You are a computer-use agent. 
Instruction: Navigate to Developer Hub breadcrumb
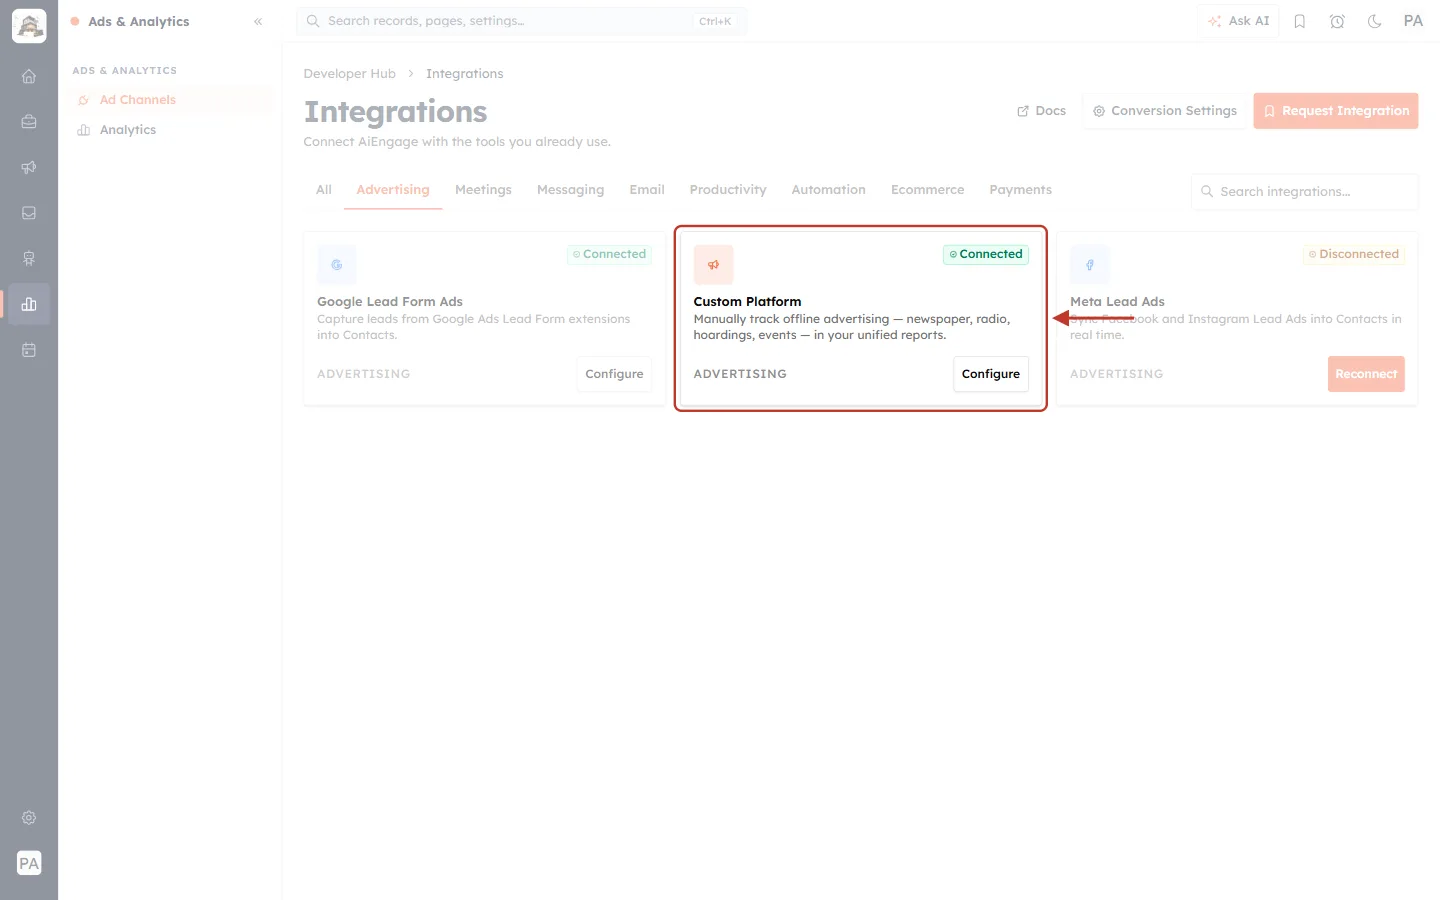click(350, 74)
